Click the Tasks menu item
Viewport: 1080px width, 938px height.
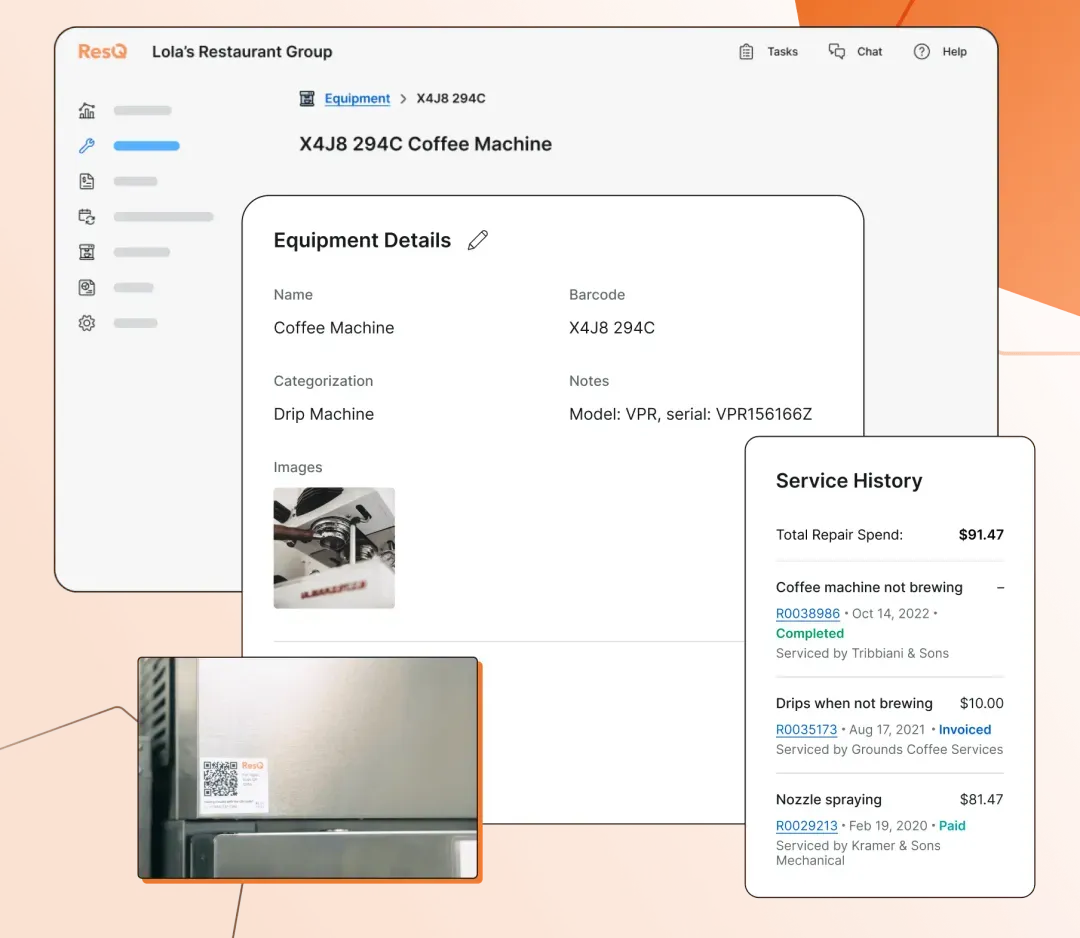pyautogui.click(x=782, y=52)
